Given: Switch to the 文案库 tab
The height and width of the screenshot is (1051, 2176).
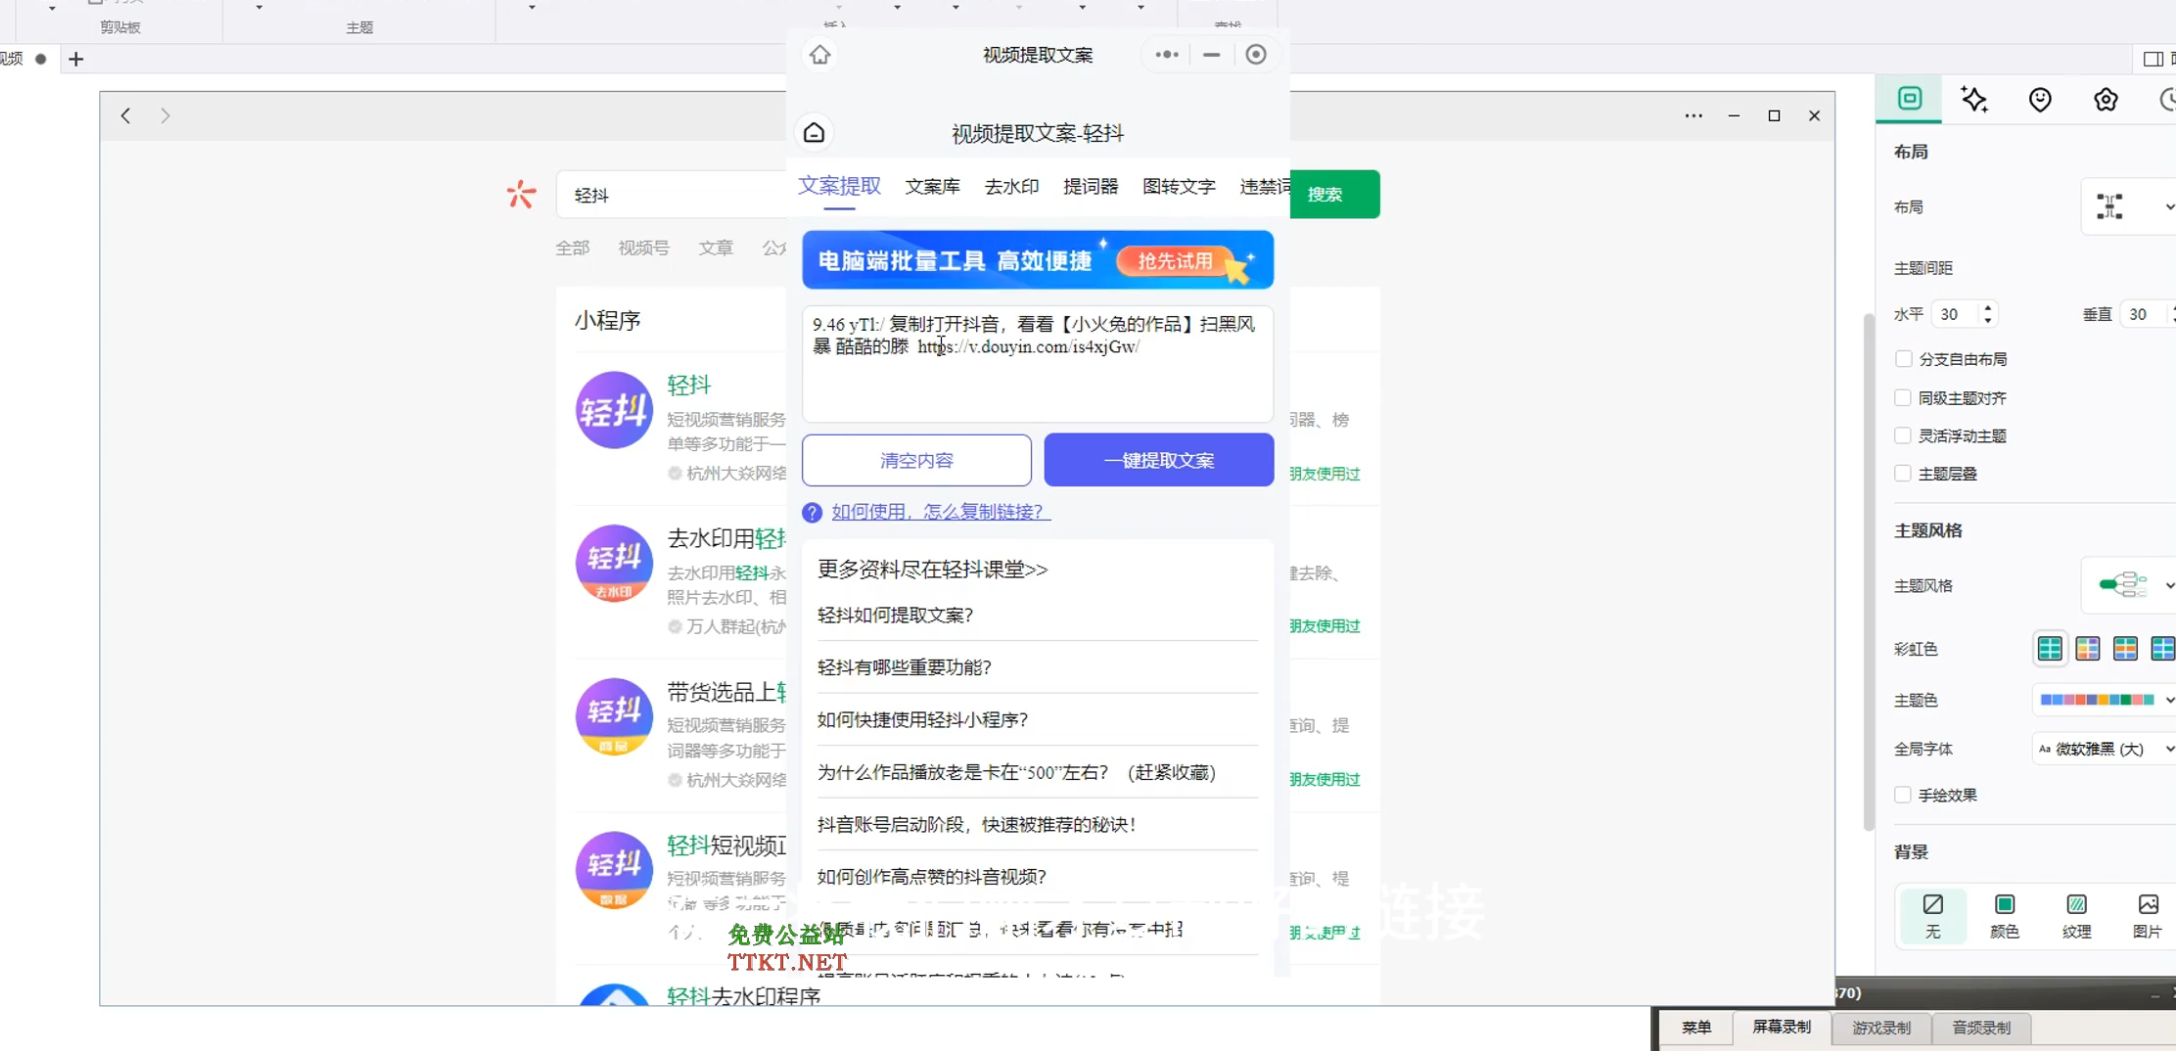Looking at the screenshot, I should tap(932, 187).
